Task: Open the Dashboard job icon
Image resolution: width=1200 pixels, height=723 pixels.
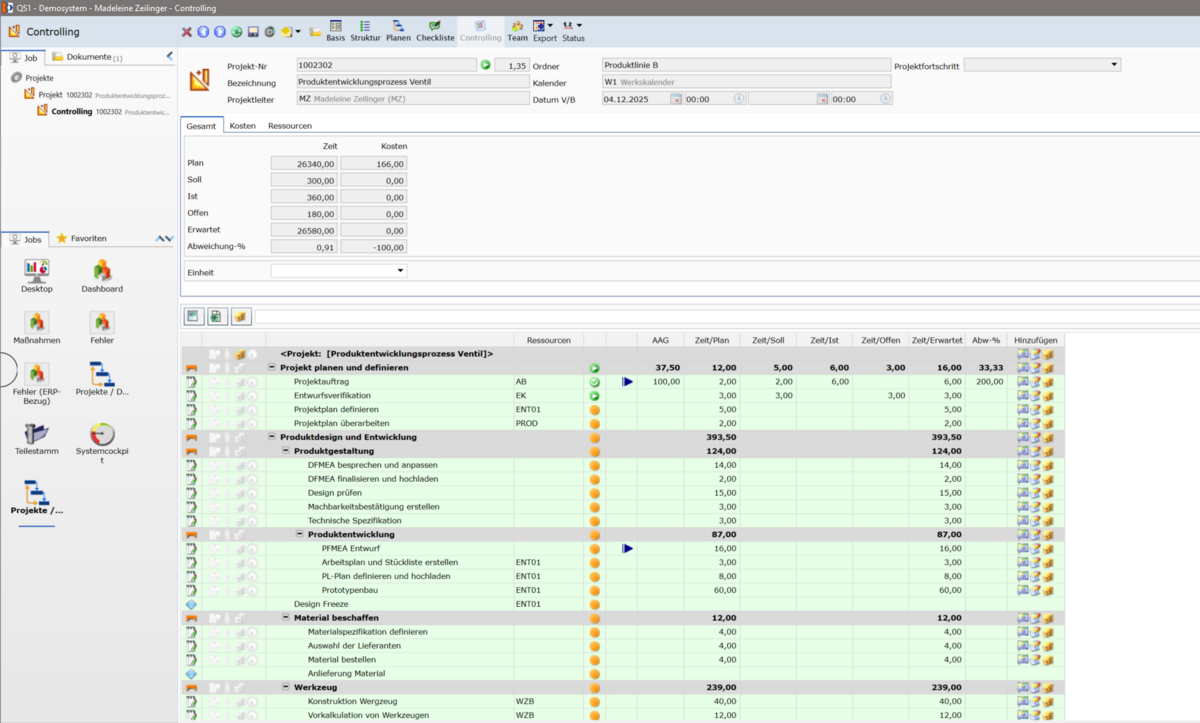Action: [x=102, y=276]
